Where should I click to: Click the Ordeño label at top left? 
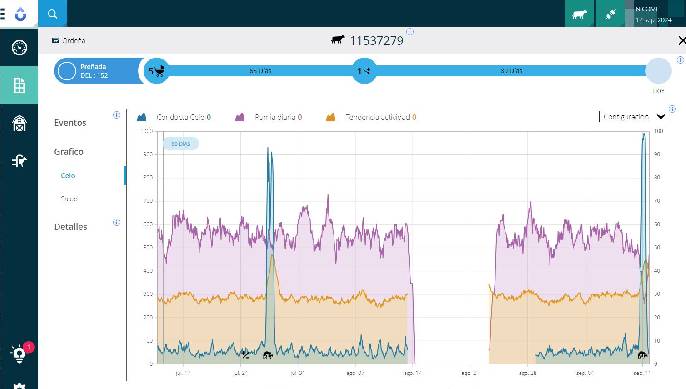coord(69,41)
